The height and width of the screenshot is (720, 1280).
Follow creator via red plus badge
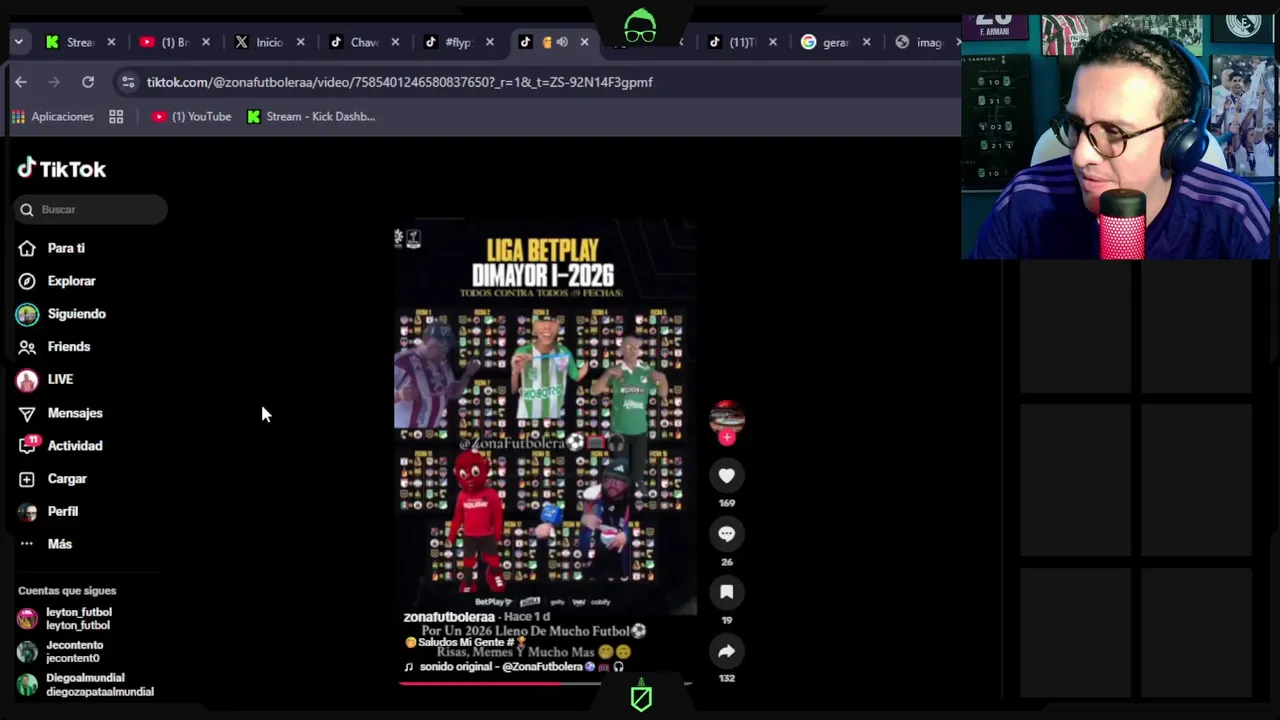click(x=727, y=437)
